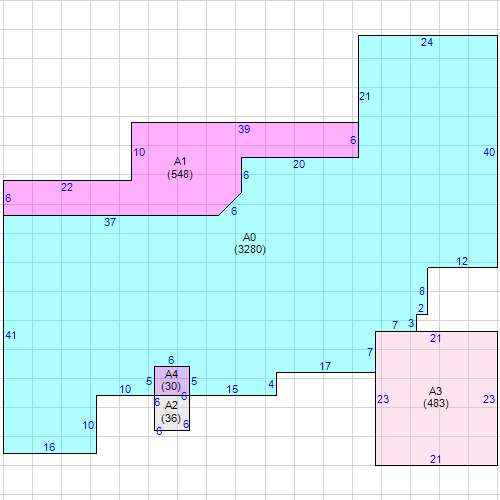Click the 16 dimension label
Viewport: 500px width, 500px height.
[x=49, y=447]
